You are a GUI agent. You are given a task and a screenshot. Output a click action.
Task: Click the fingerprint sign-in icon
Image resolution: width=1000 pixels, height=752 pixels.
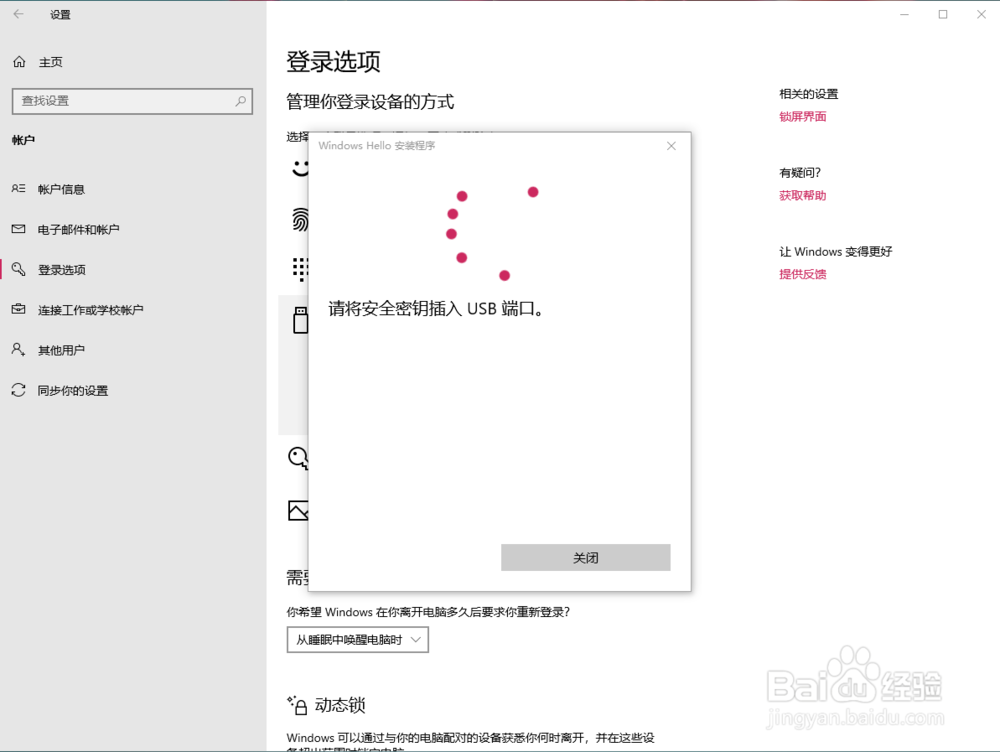pyautogui.click(x=300, y=220)
